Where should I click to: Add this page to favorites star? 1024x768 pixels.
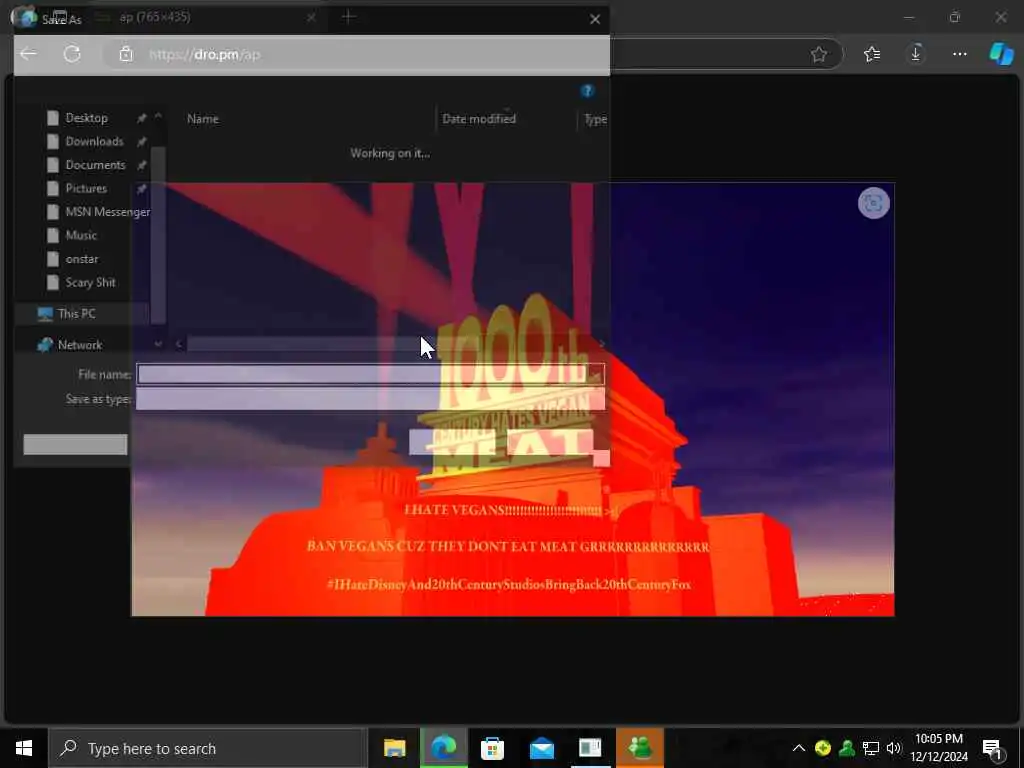pyautogui.click(x=819, y=54)
